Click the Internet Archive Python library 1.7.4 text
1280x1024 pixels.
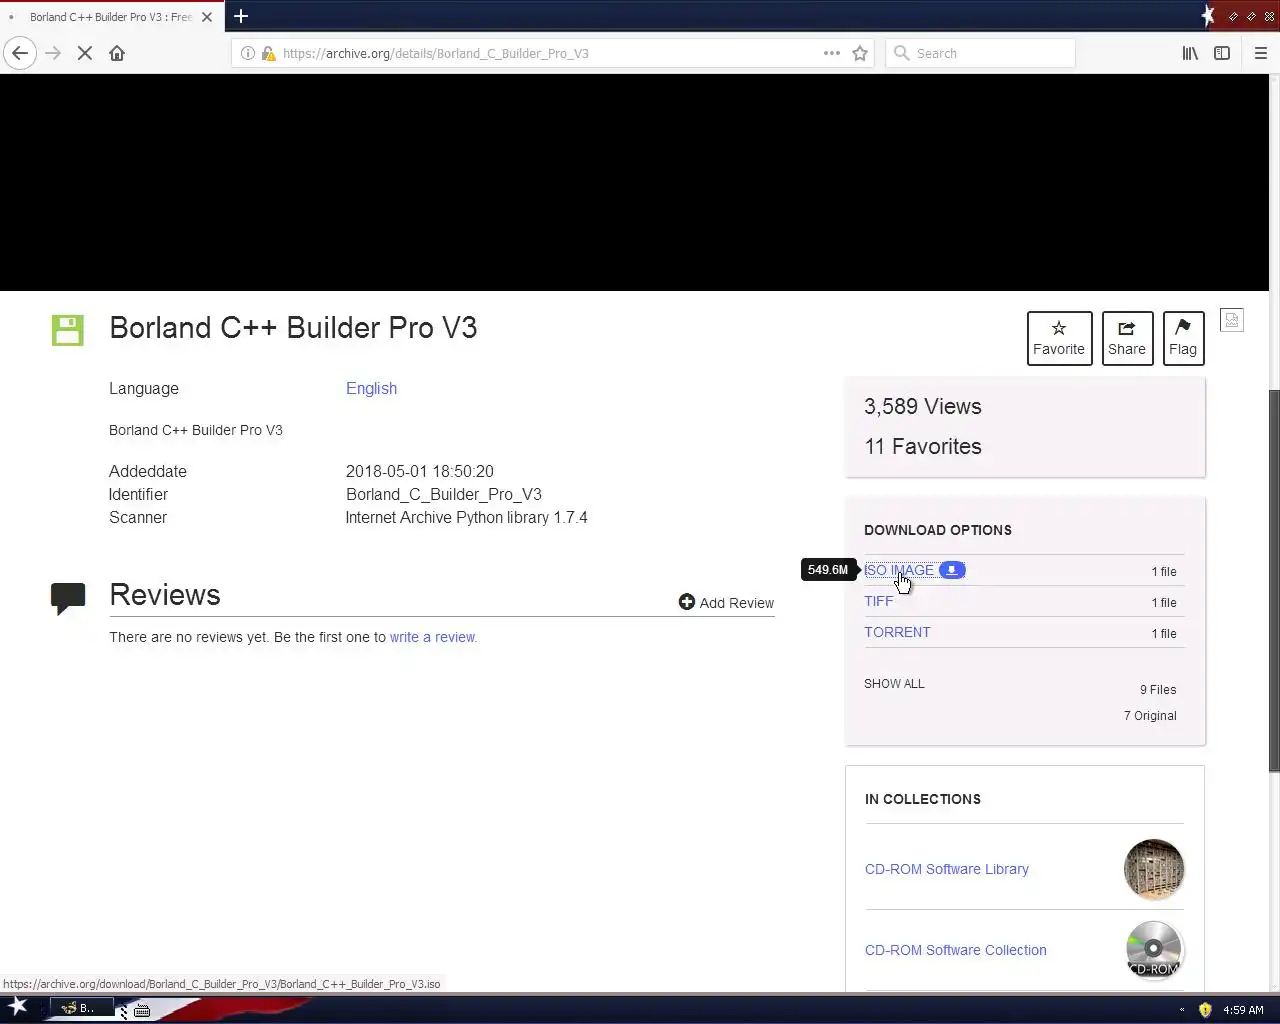pos(466,517)
